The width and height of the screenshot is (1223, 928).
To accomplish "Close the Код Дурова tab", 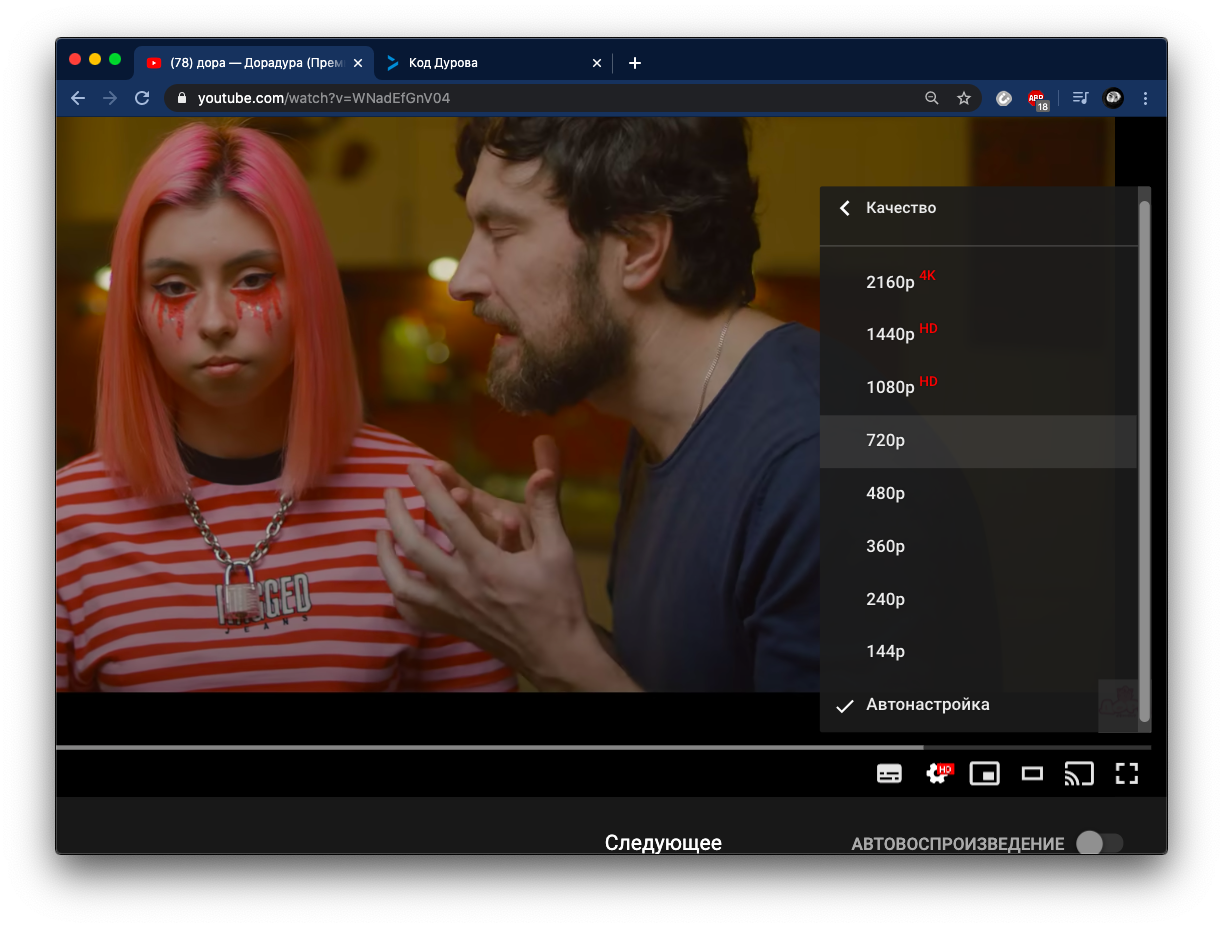I will [x=597, y=63].
